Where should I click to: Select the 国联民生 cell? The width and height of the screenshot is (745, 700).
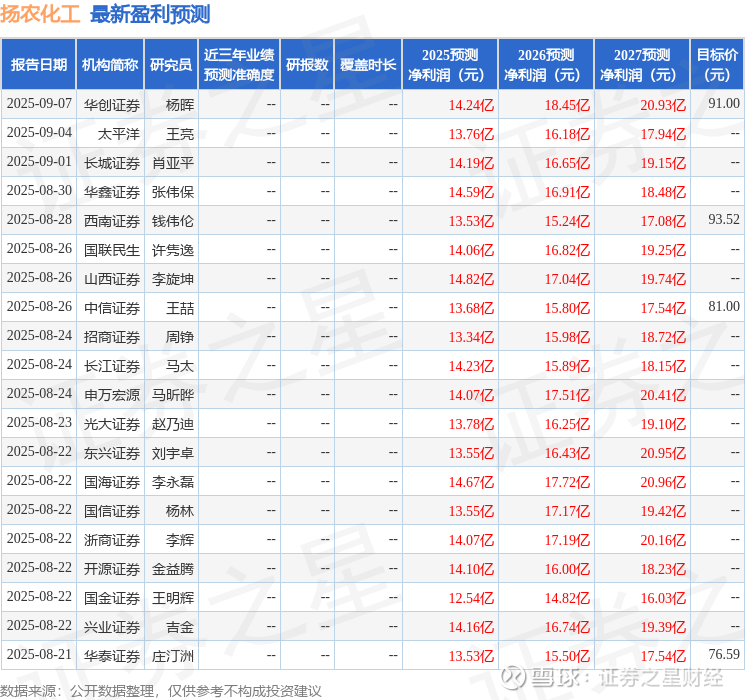pyautogui.click(x=112, y=250)
